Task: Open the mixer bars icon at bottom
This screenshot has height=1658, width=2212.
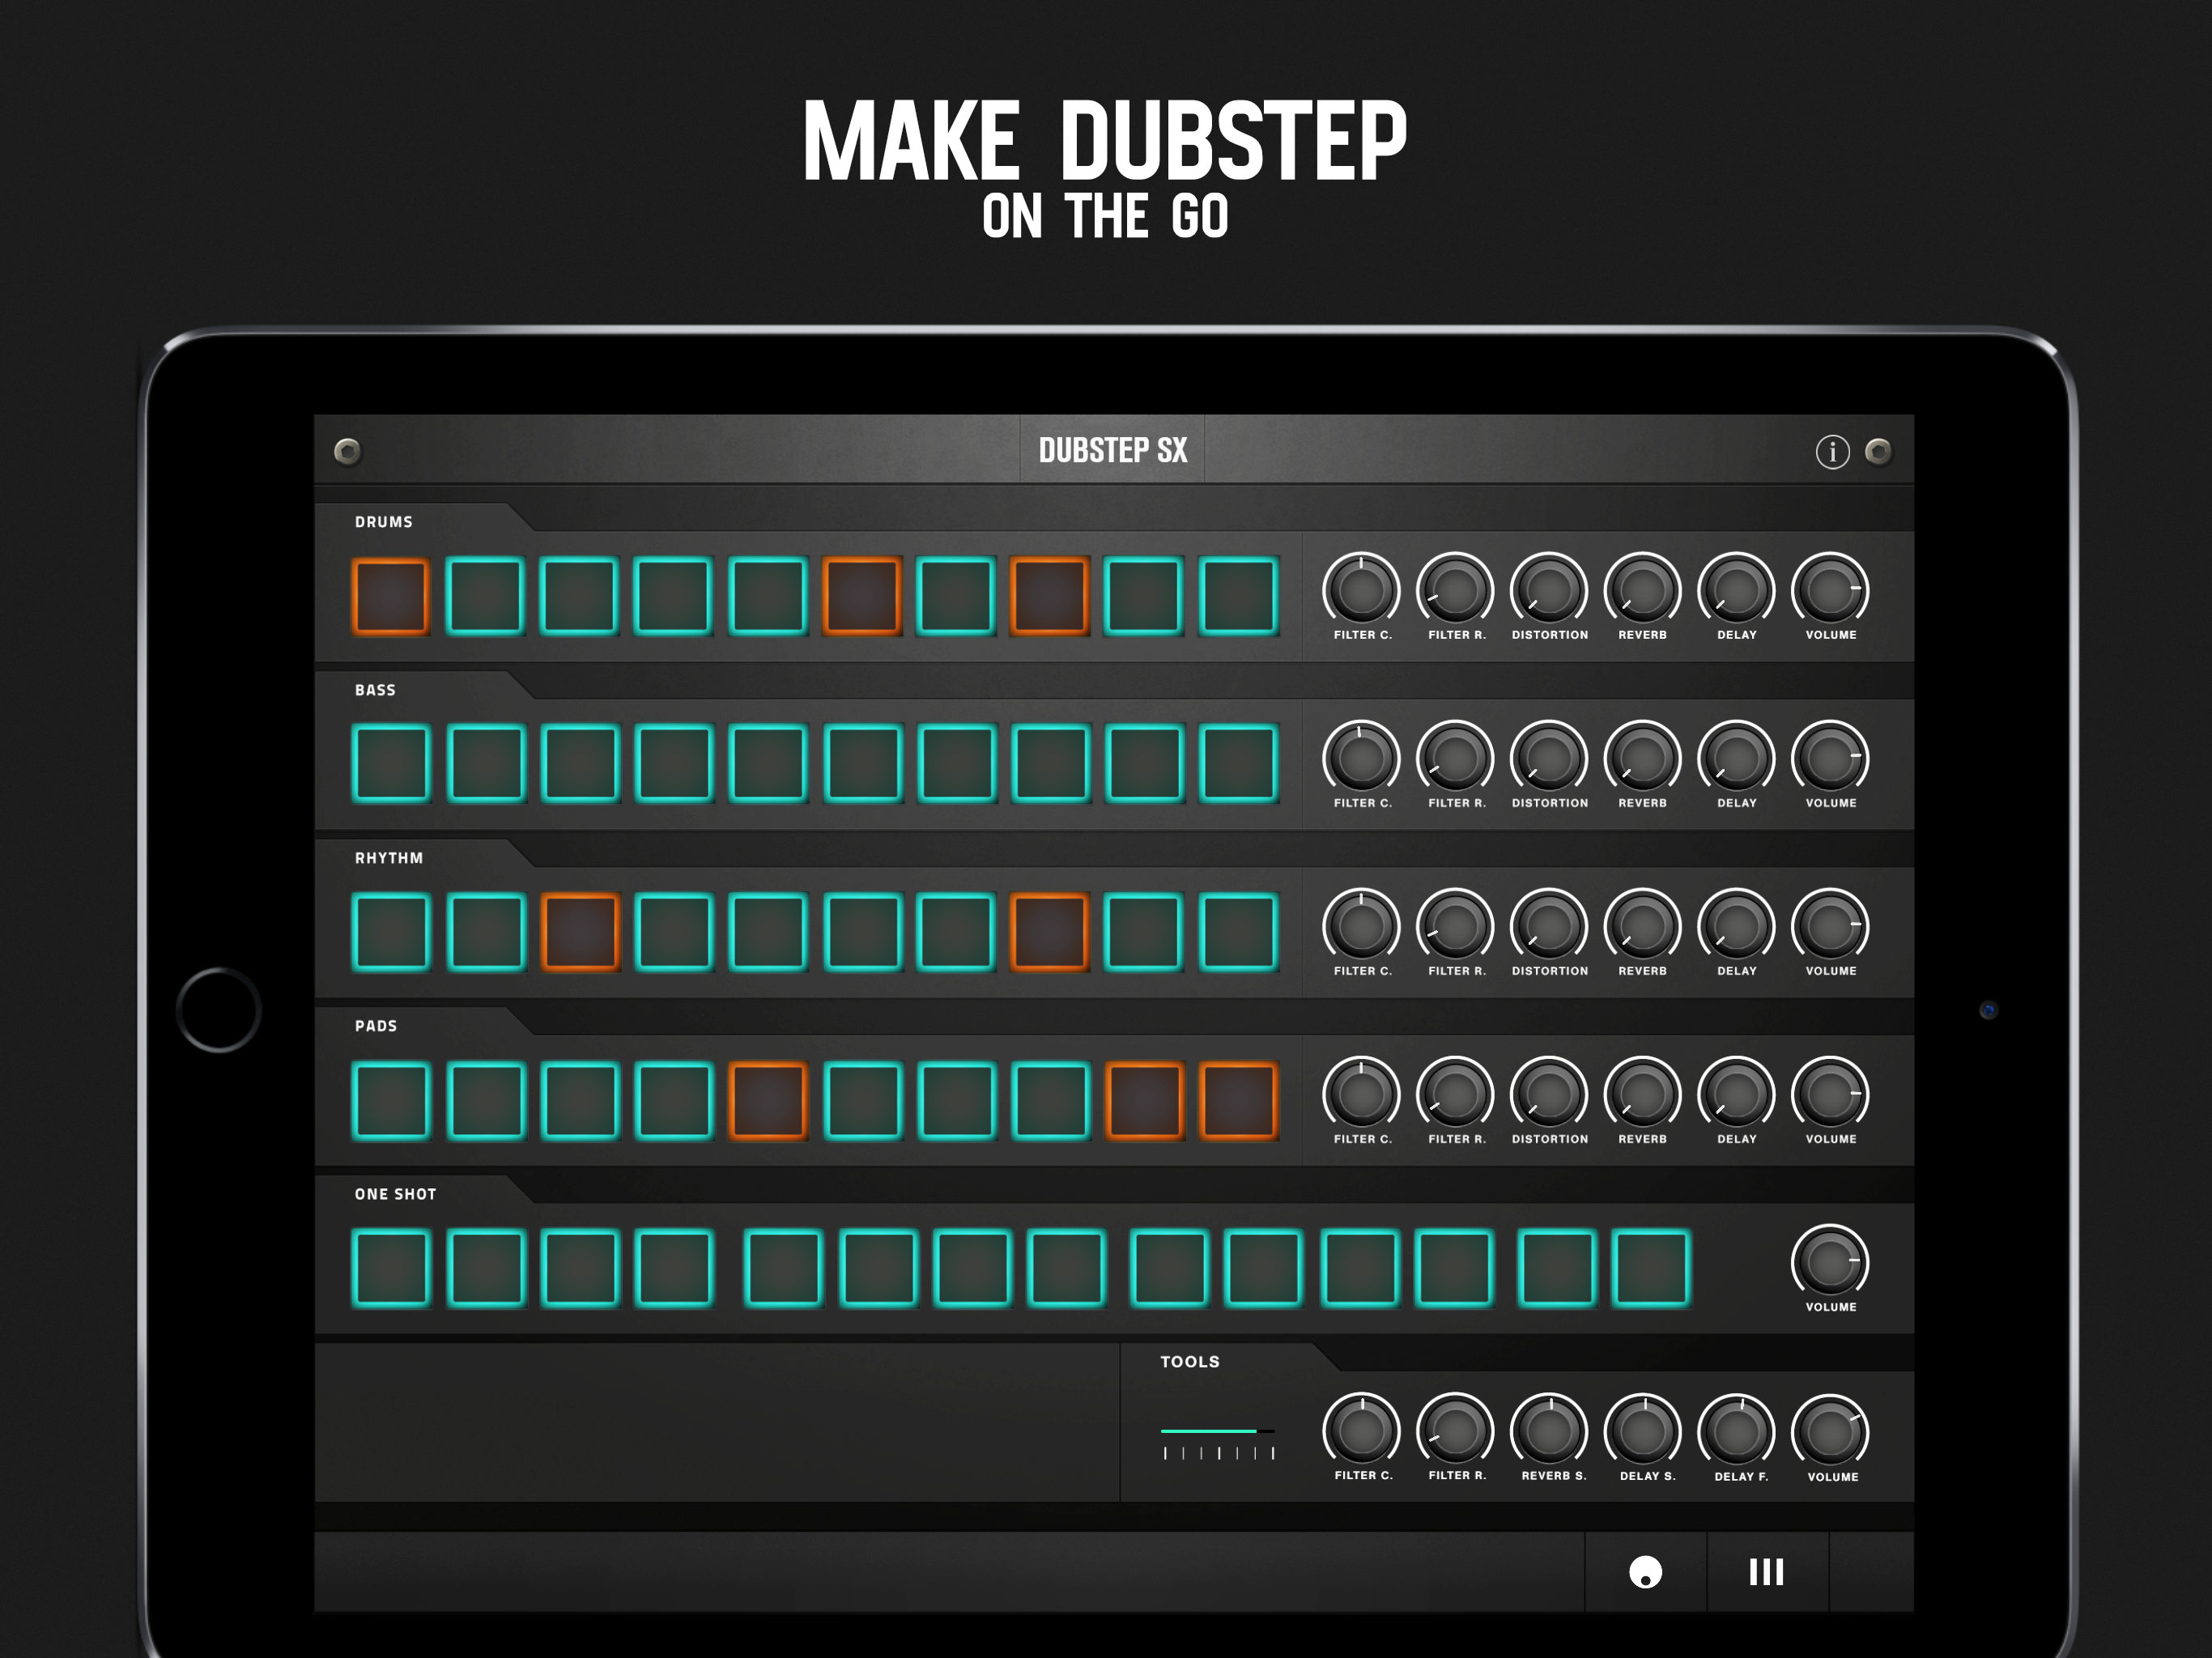Action: point(1766,1571)
